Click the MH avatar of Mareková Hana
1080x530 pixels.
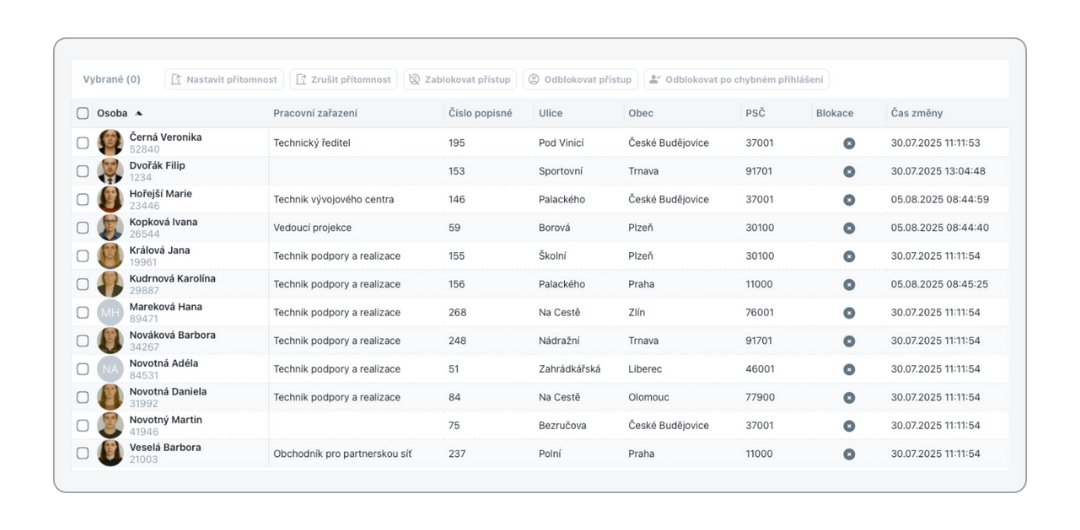click(x=110, y=313)
